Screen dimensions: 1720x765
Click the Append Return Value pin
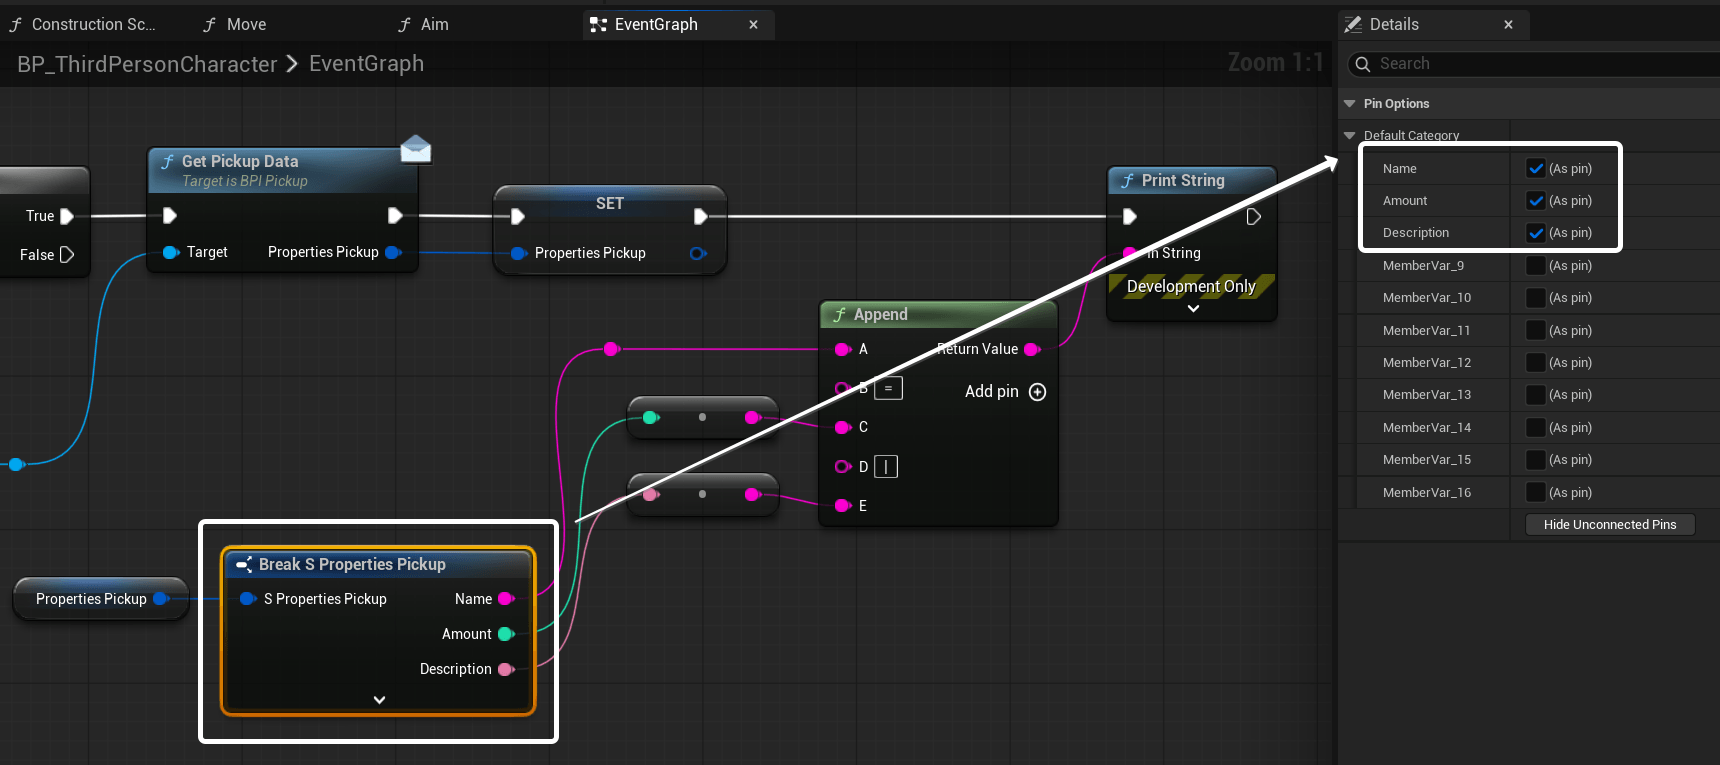(1032, 349)
